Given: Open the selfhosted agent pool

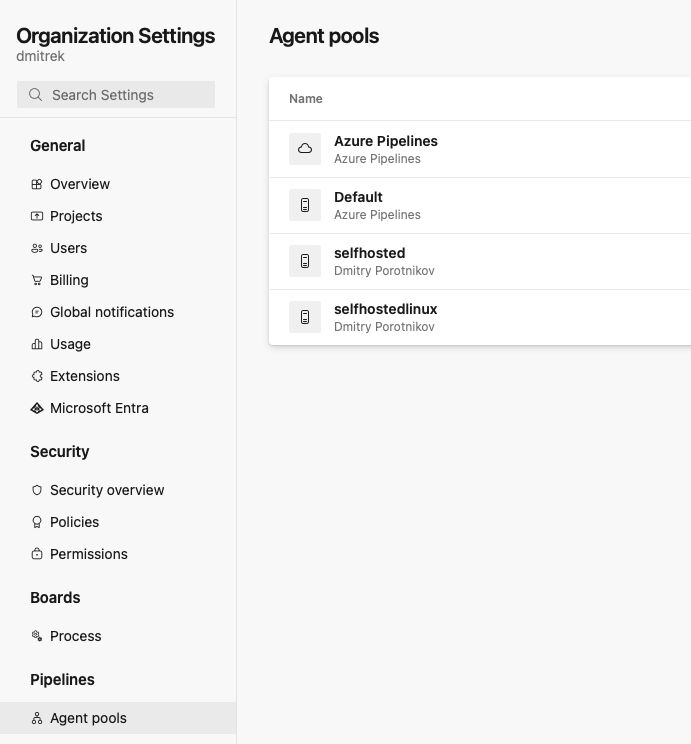Looking at the screenshot, I should [x=369, y=253].
